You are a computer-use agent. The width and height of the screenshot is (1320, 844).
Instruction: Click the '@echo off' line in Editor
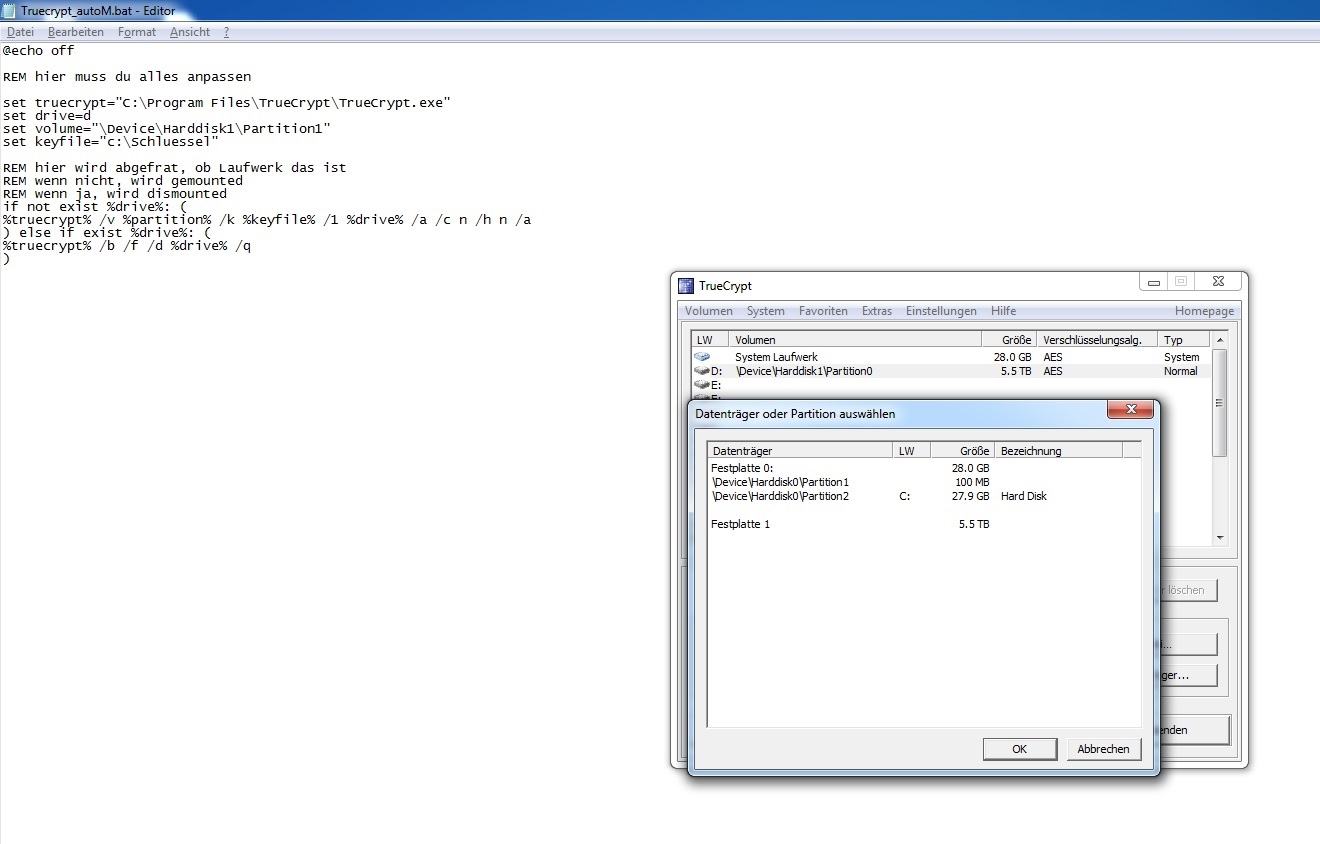pos(38,50)
